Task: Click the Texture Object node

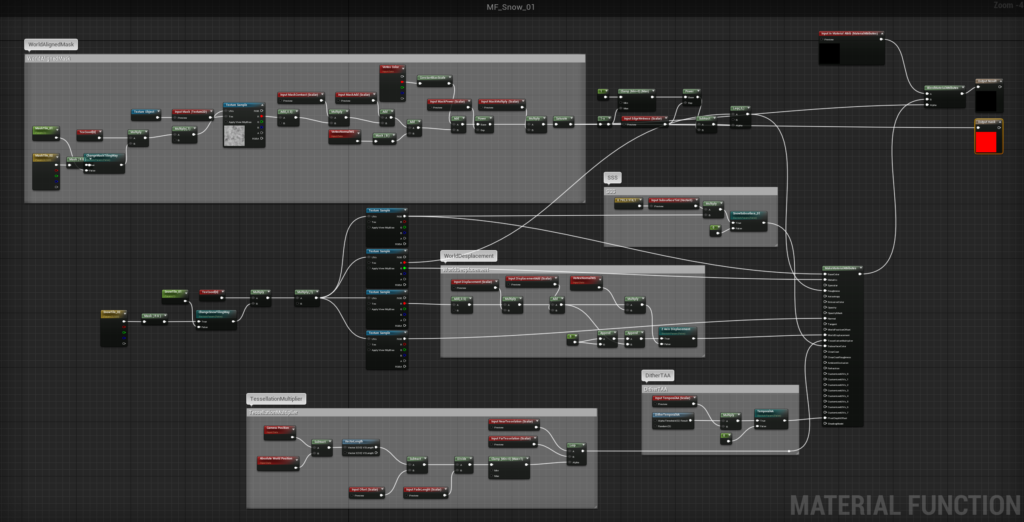Action: pos(146,113)
